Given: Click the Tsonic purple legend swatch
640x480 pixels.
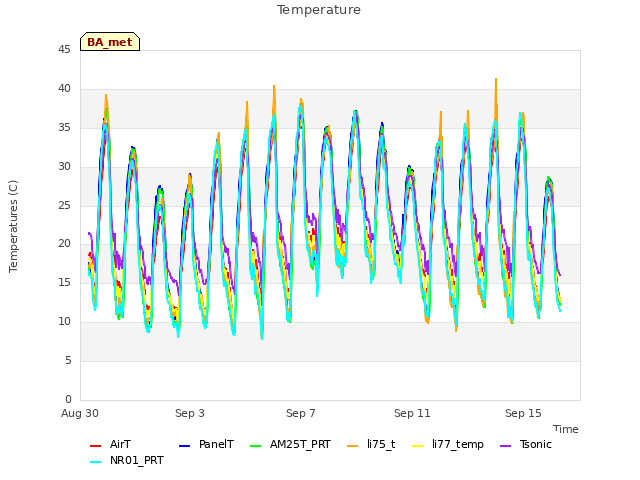Looking at the screenshot, I should pyautogui.click(x=505, y=446).
